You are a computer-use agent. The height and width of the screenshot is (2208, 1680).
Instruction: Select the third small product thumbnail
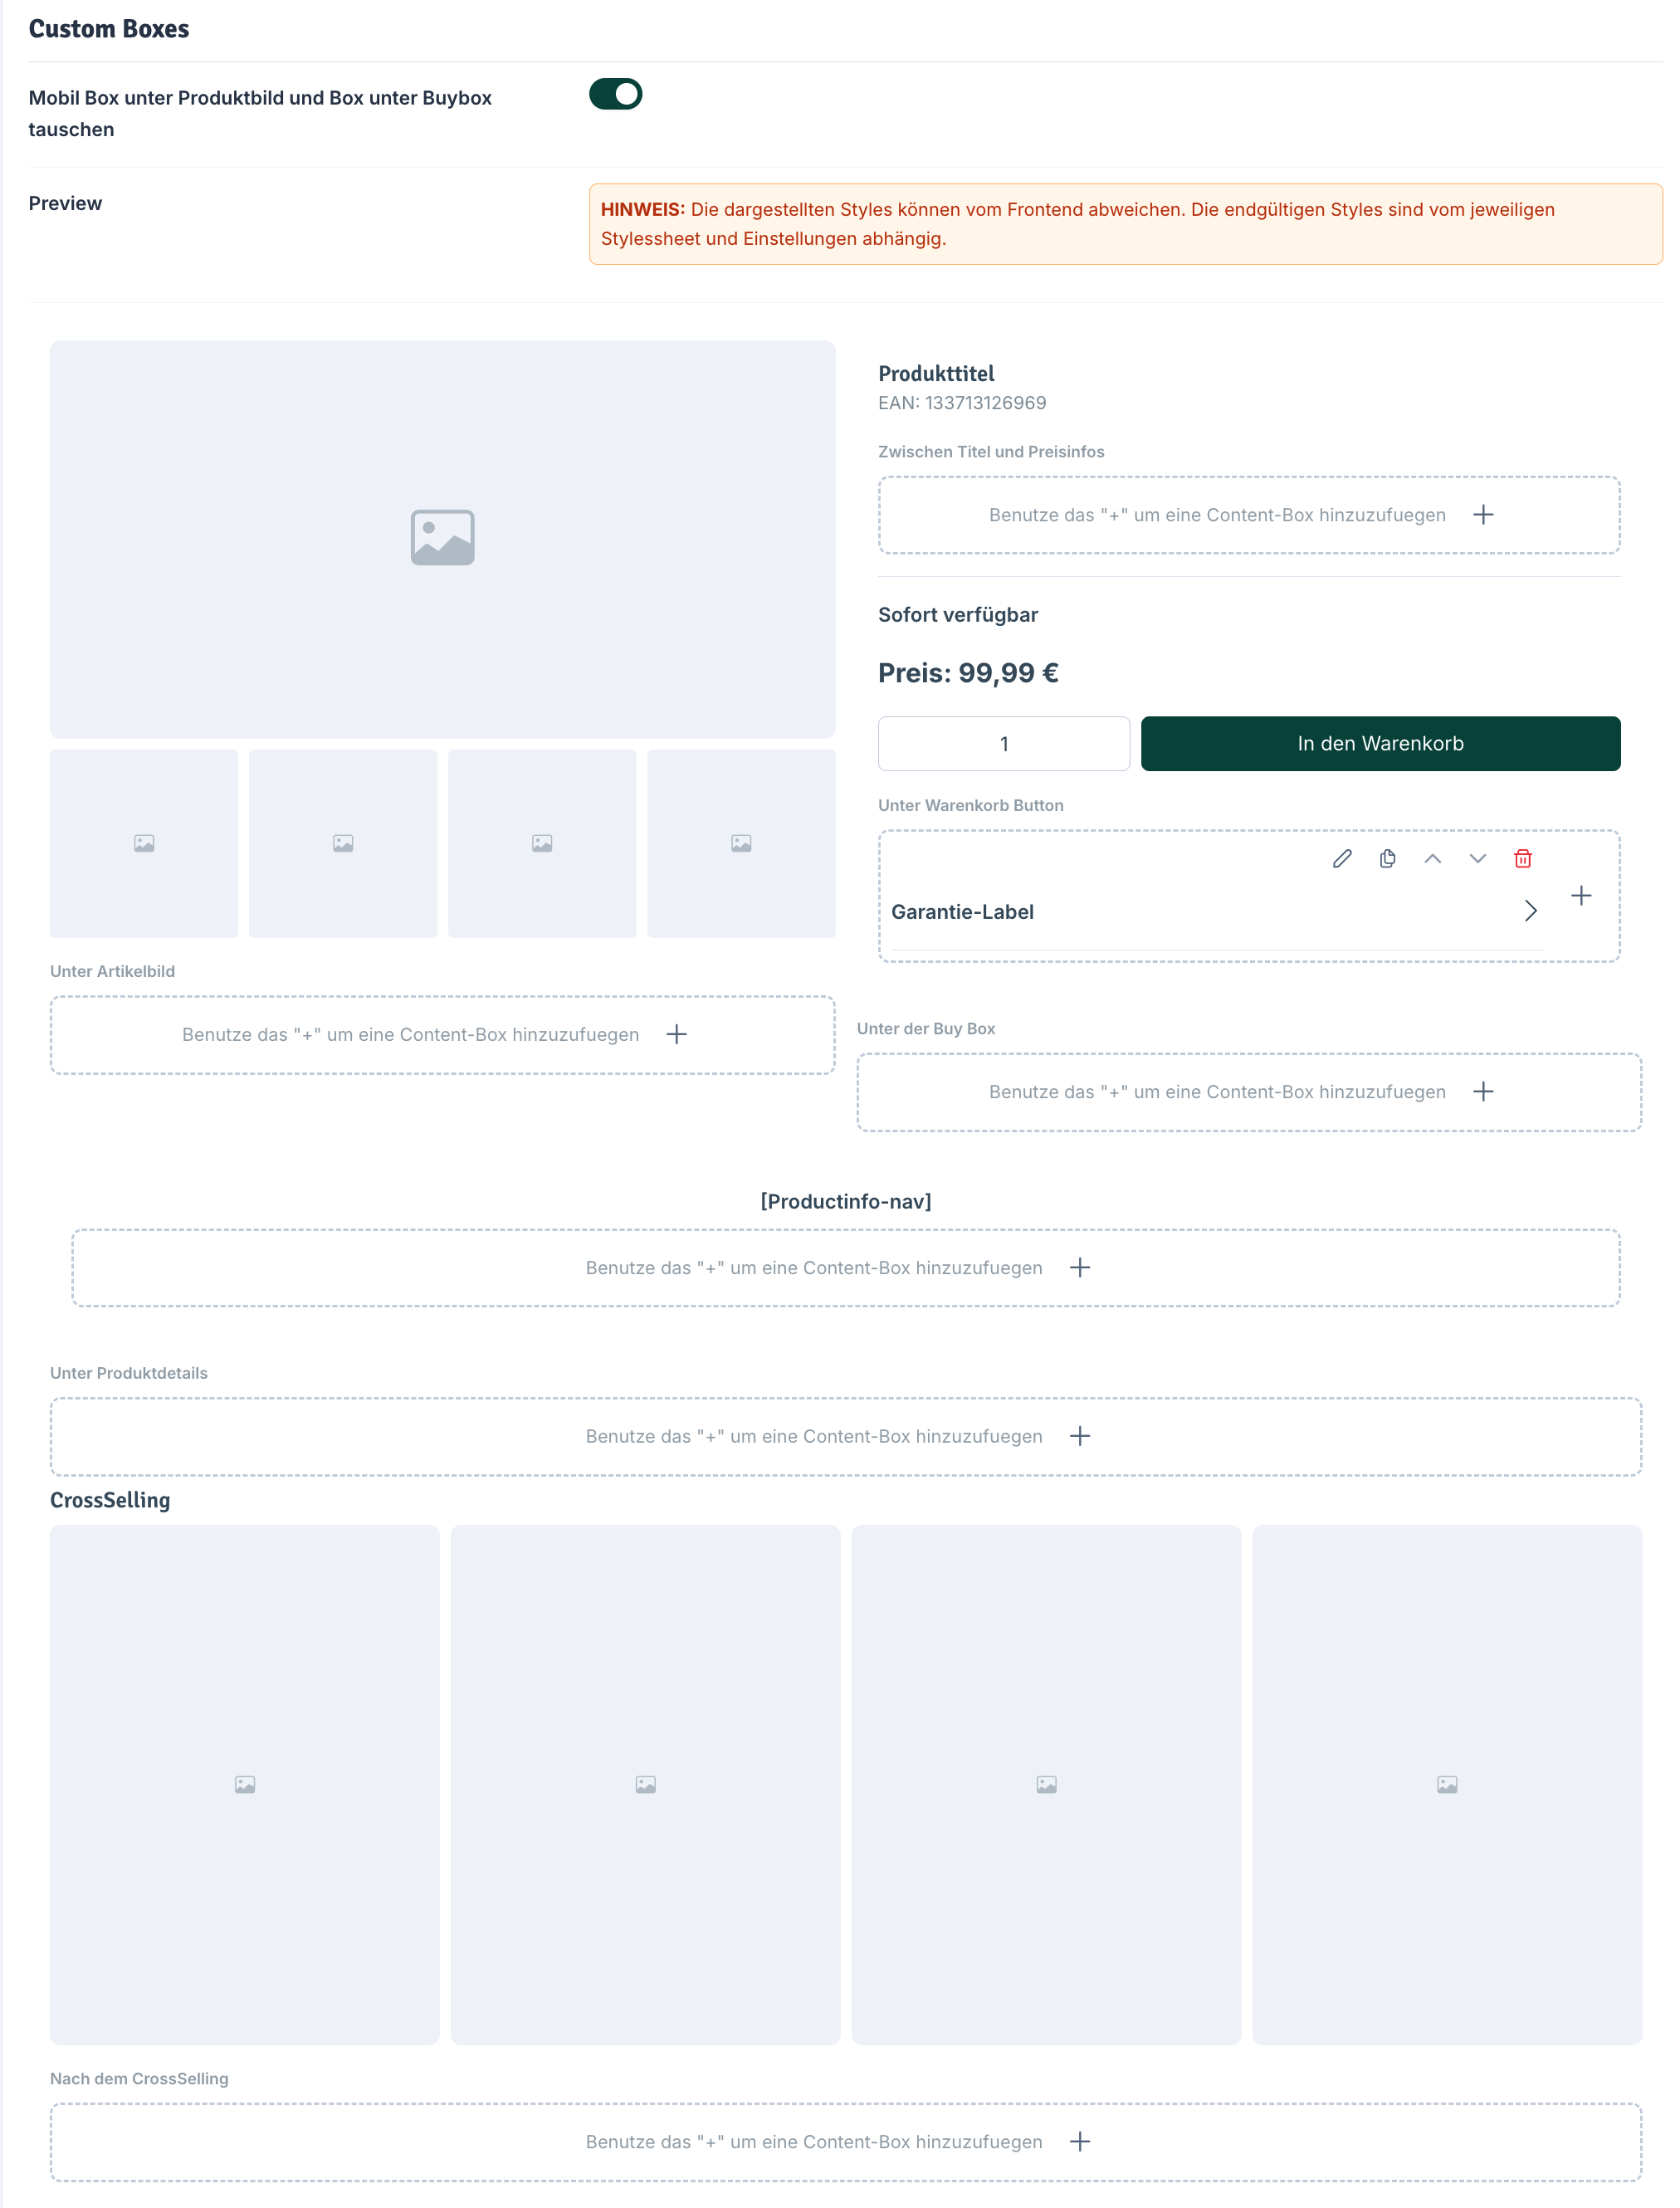pyautogui.click(x=542, y=844)
